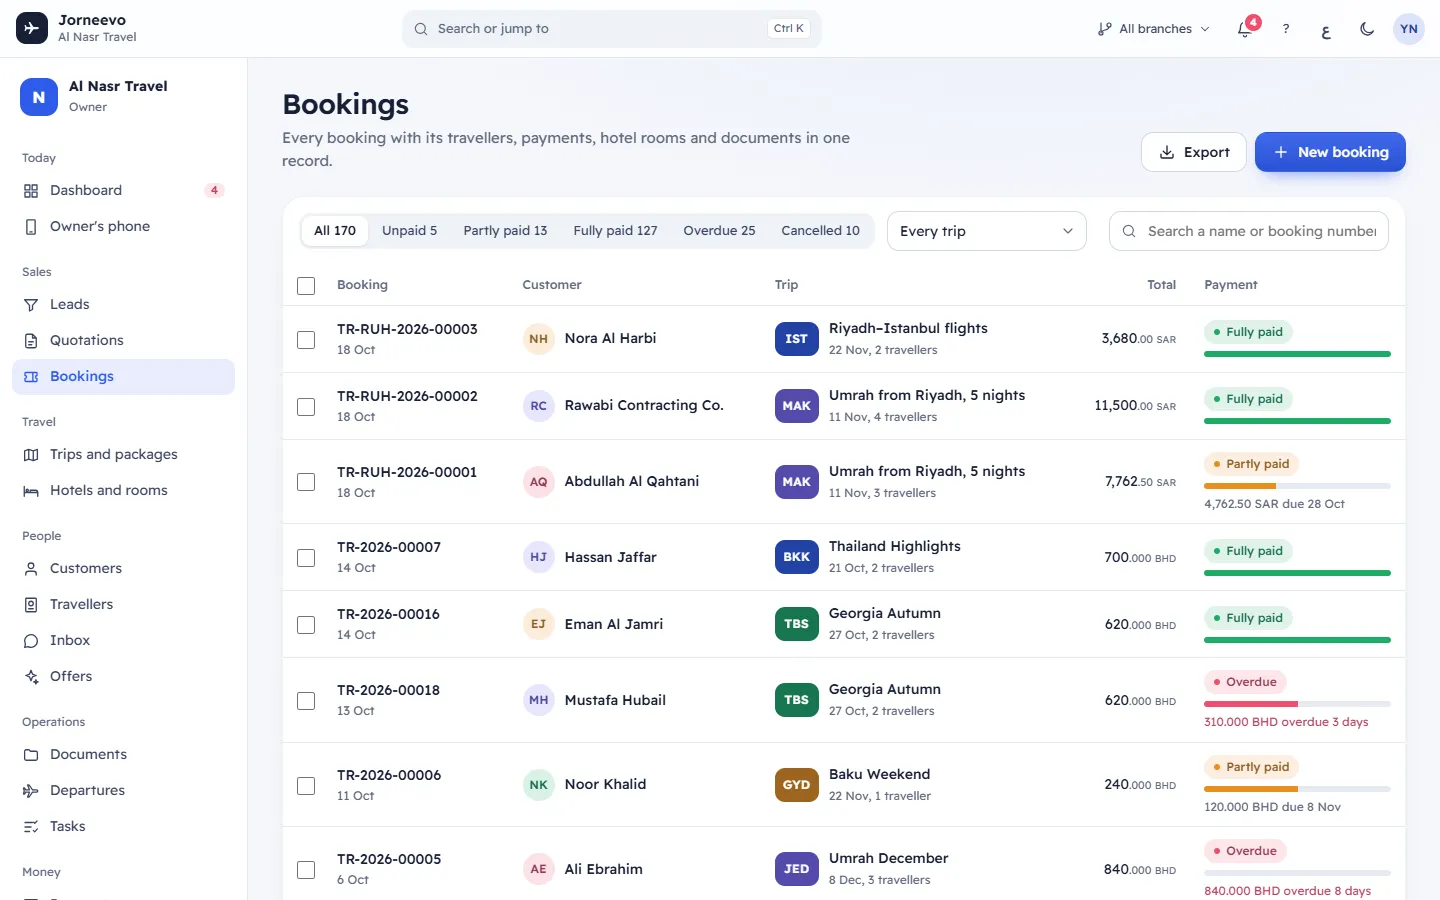Toggle dark mode moon icon
1440x900 pixels.
[x=1367, y=29]
